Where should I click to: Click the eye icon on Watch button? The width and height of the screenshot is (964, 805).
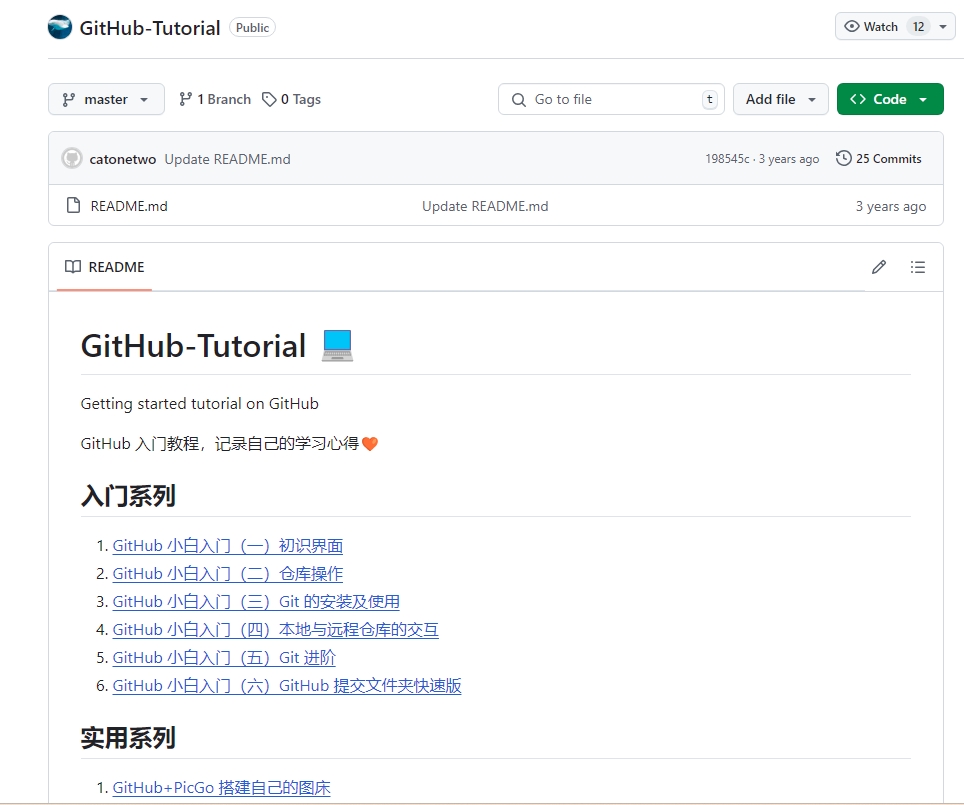[x=851, y=26]
